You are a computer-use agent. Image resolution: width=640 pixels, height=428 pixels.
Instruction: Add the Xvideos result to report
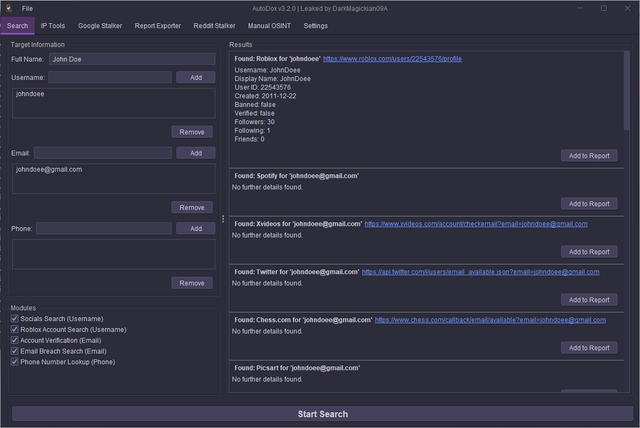(x=589, y=252)
